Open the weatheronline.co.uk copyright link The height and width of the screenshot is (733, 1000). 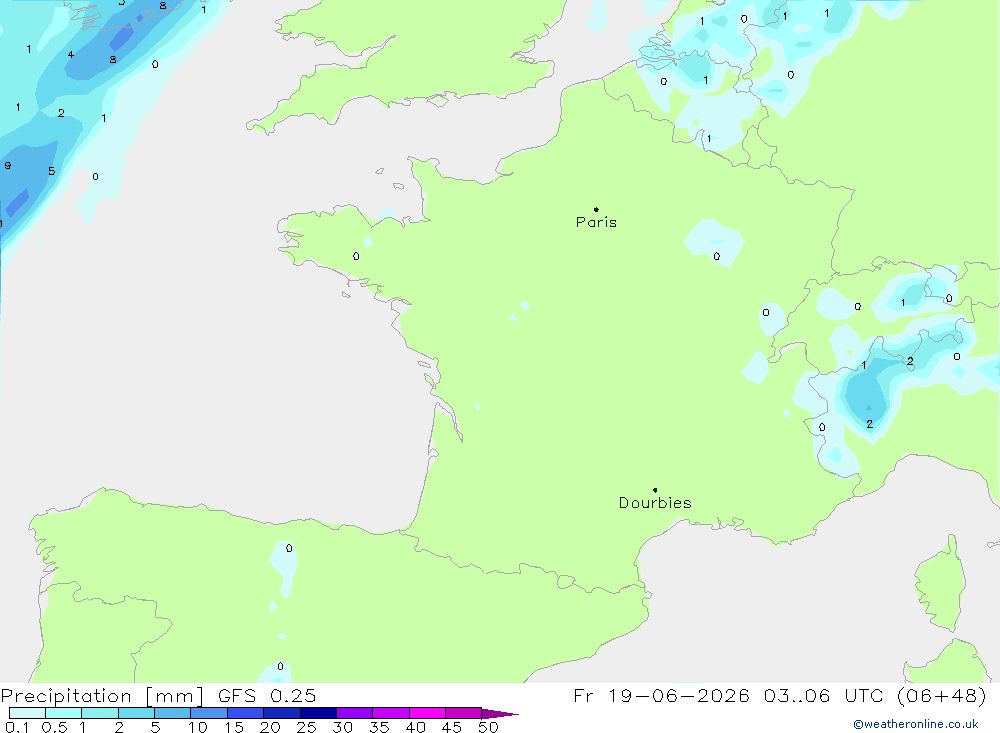click(x=916, y=724)
